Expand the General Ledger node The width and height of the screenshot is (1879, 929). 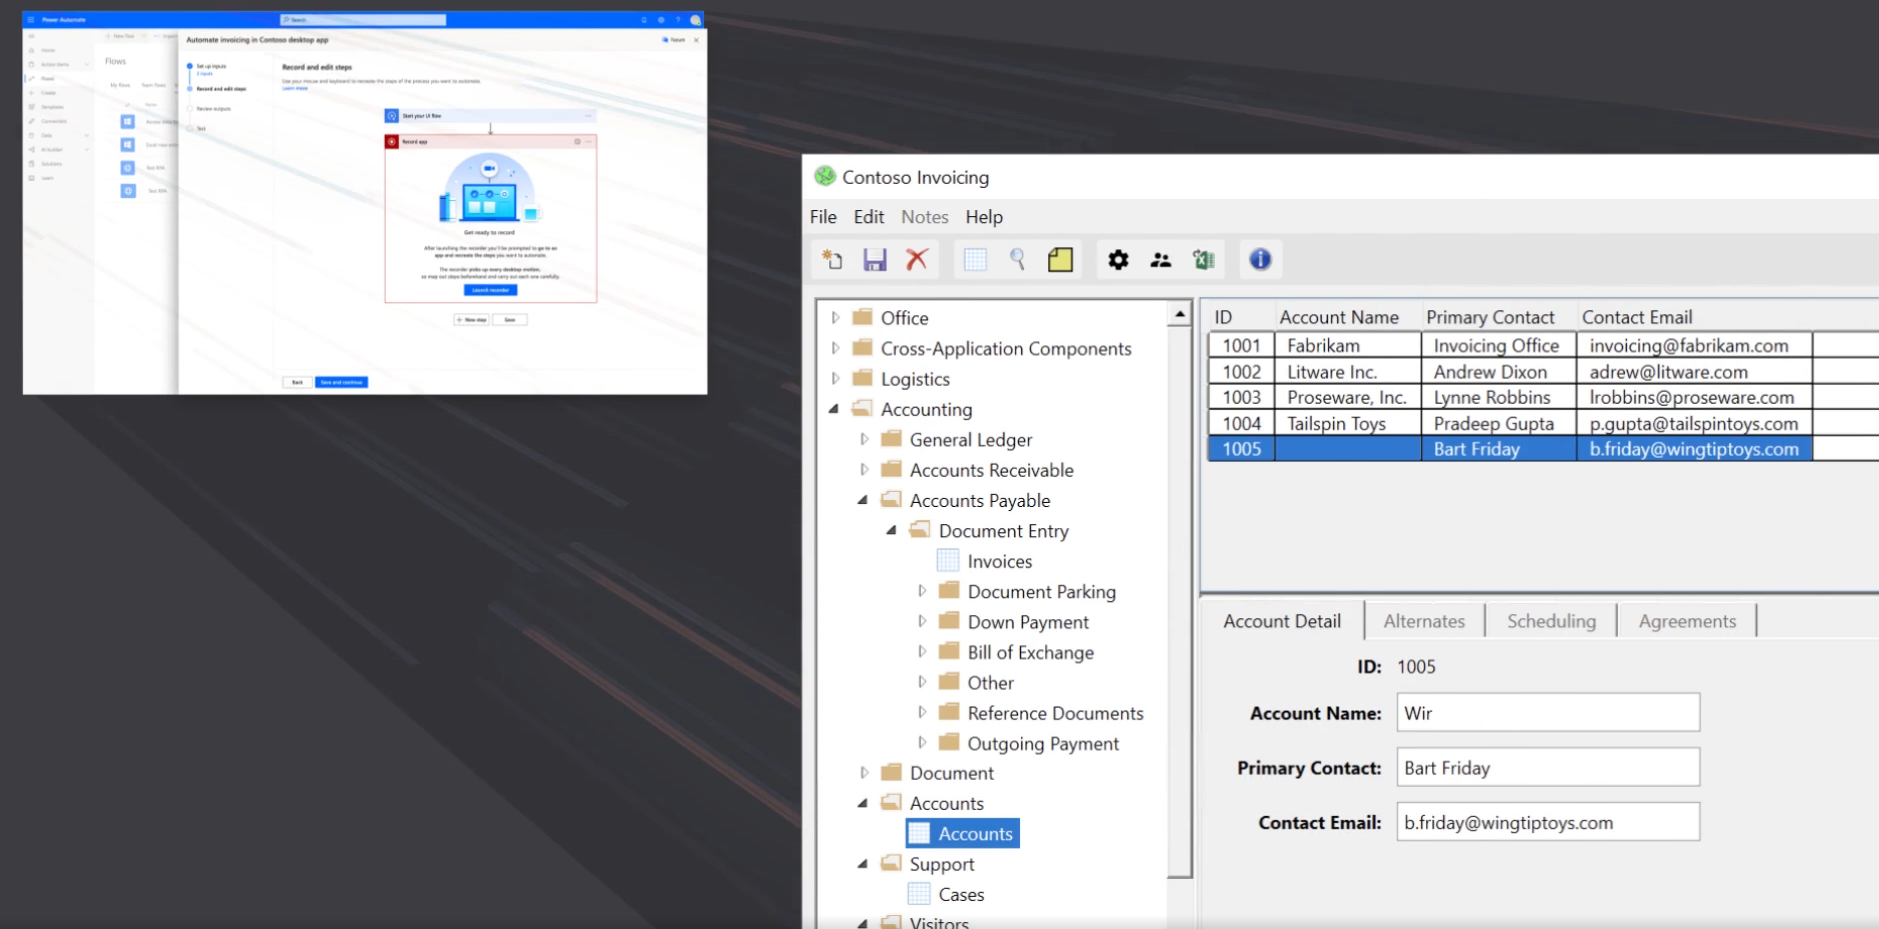pyautogui.click(x=865, y=439)
